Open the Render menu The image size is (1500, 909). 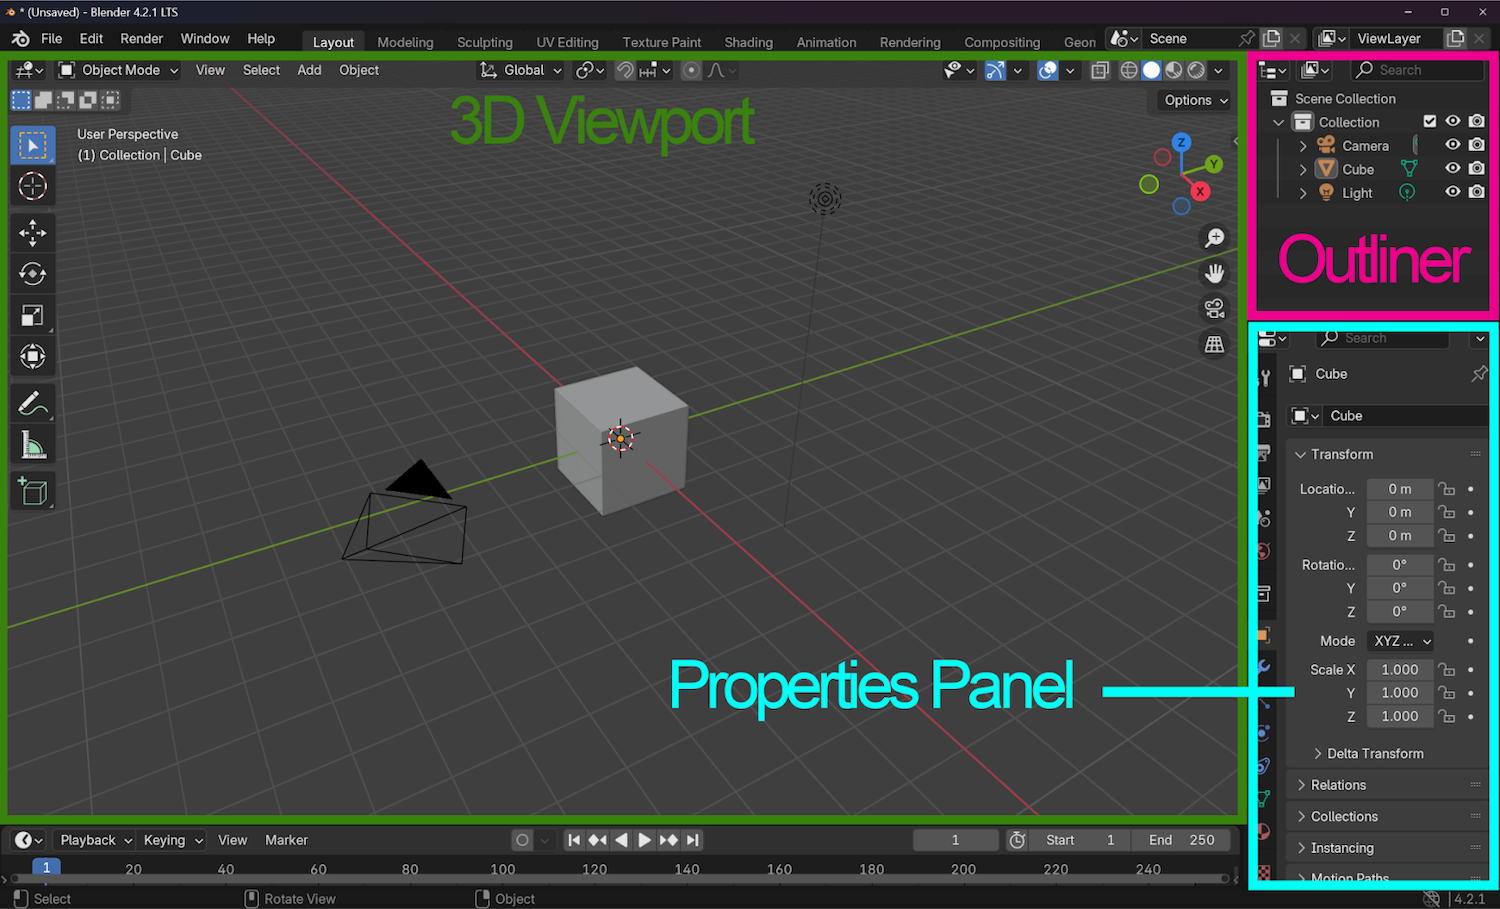(141, 38)
